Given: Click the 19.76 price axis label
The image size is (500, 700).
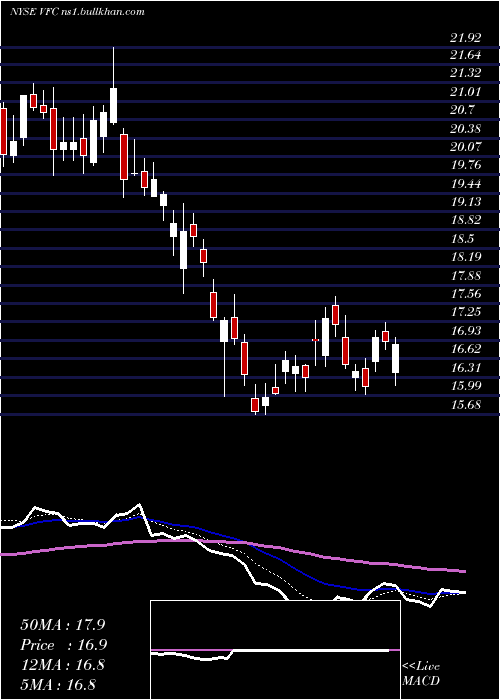Looking at the screenshot, I should tap(466, 166).
